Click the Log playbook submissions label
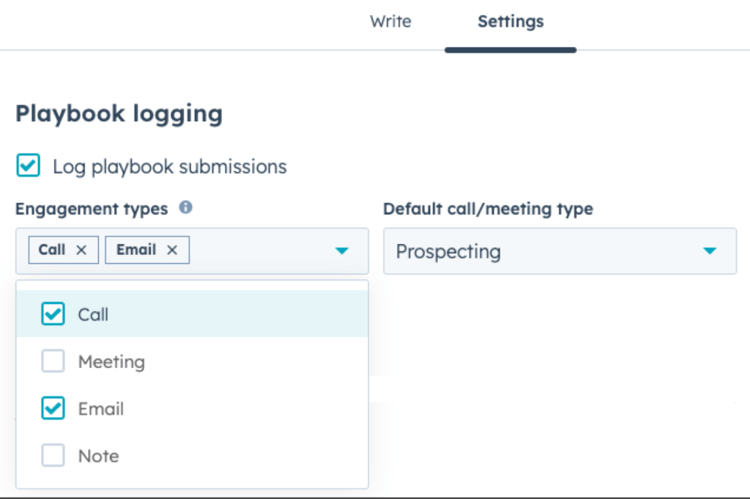The width and height of the screenshot is (750, 500). (x=169, y=167)
